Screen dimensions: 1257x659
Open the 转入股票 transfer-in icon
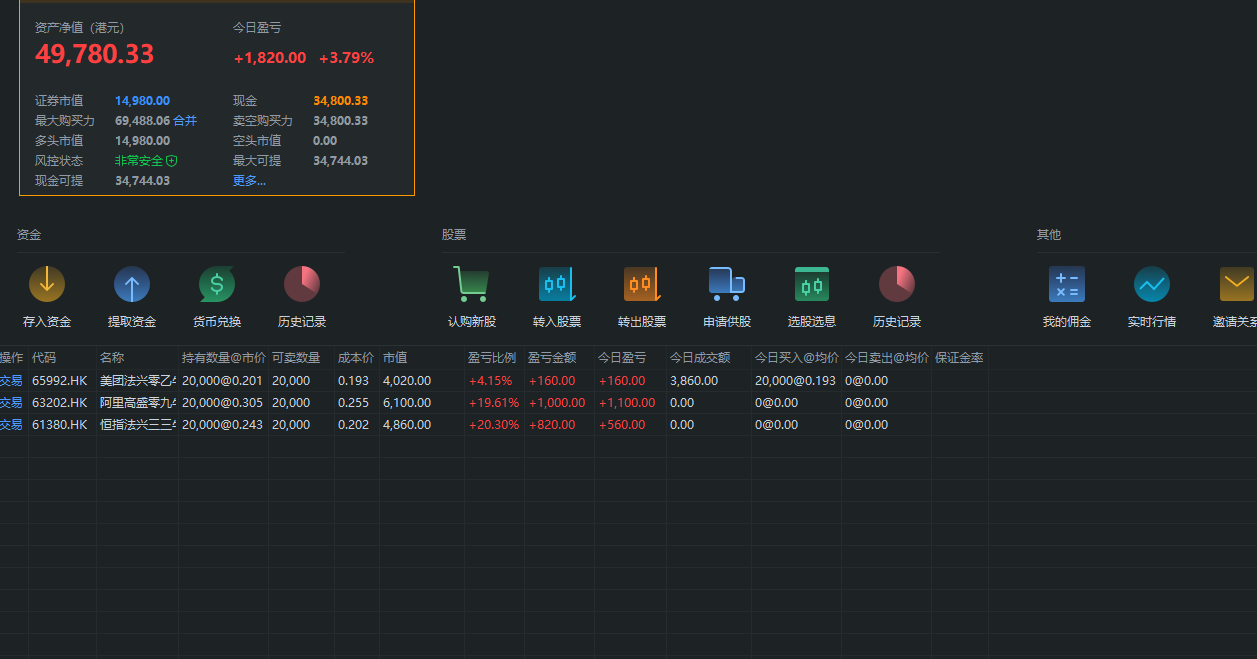[557, 285]
